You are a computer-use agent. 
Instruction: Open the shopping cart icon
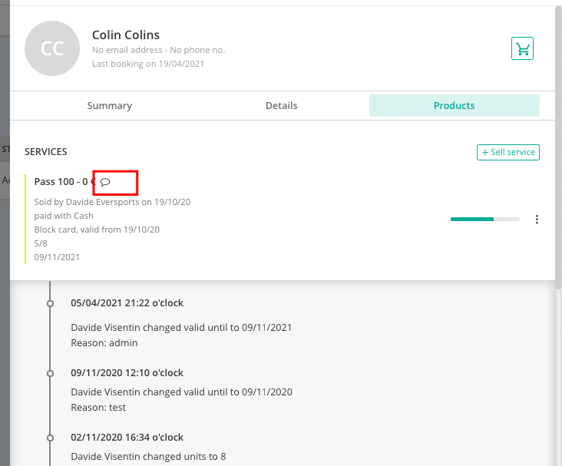(x=522, y=48)
